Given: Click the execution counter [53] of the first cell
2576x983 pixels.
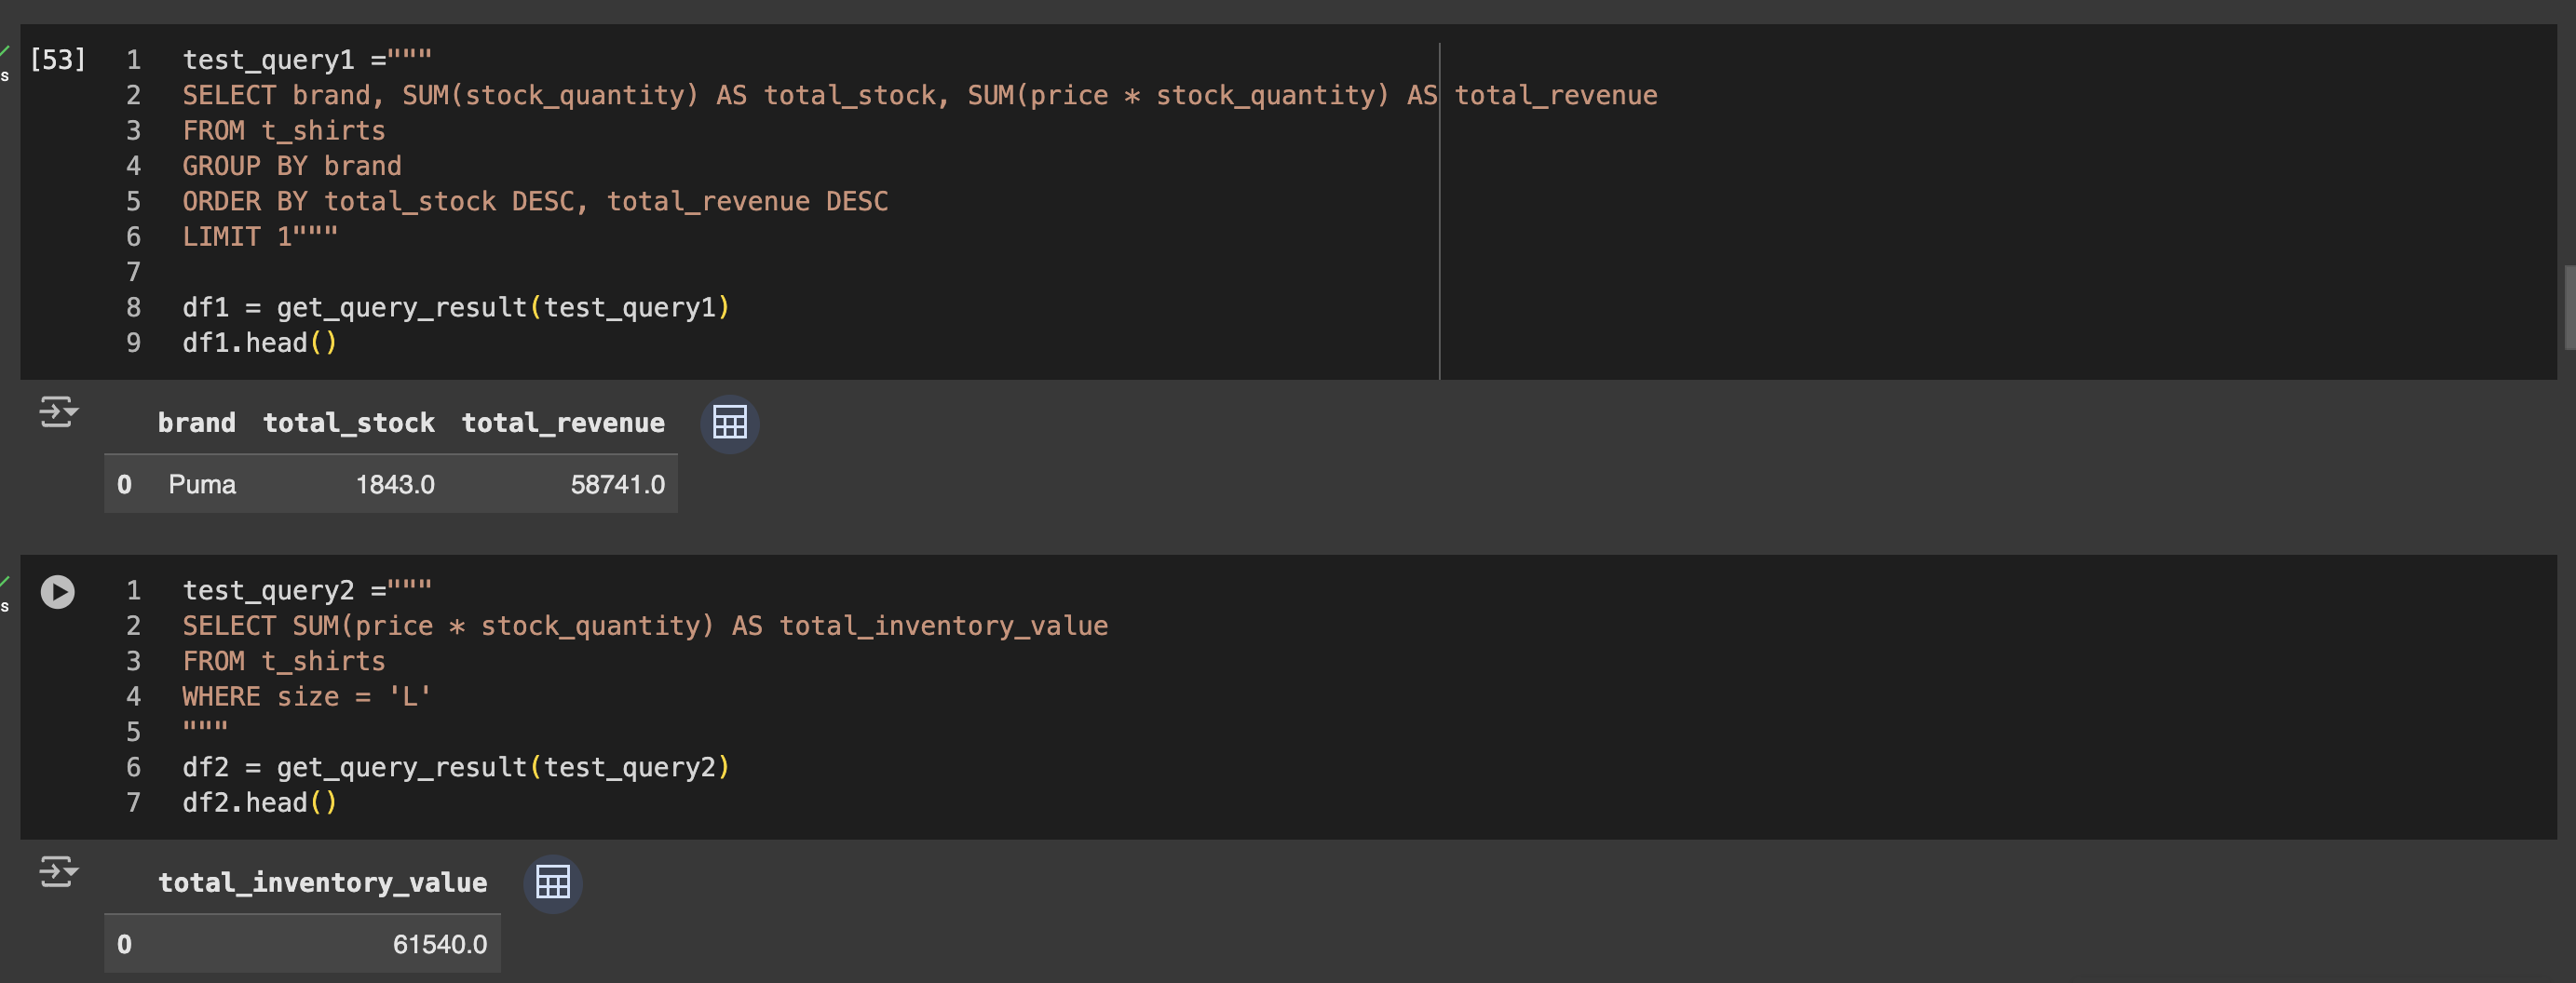Looking at the screenshot, I should pyautogui.click(x=58, y=59).
